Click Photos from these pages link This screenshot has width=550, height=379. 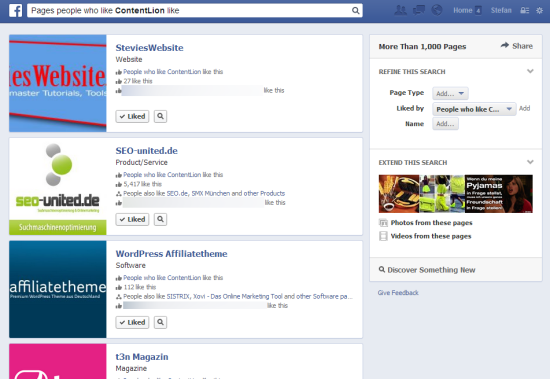pyautogui.click(x=431, y=223)
